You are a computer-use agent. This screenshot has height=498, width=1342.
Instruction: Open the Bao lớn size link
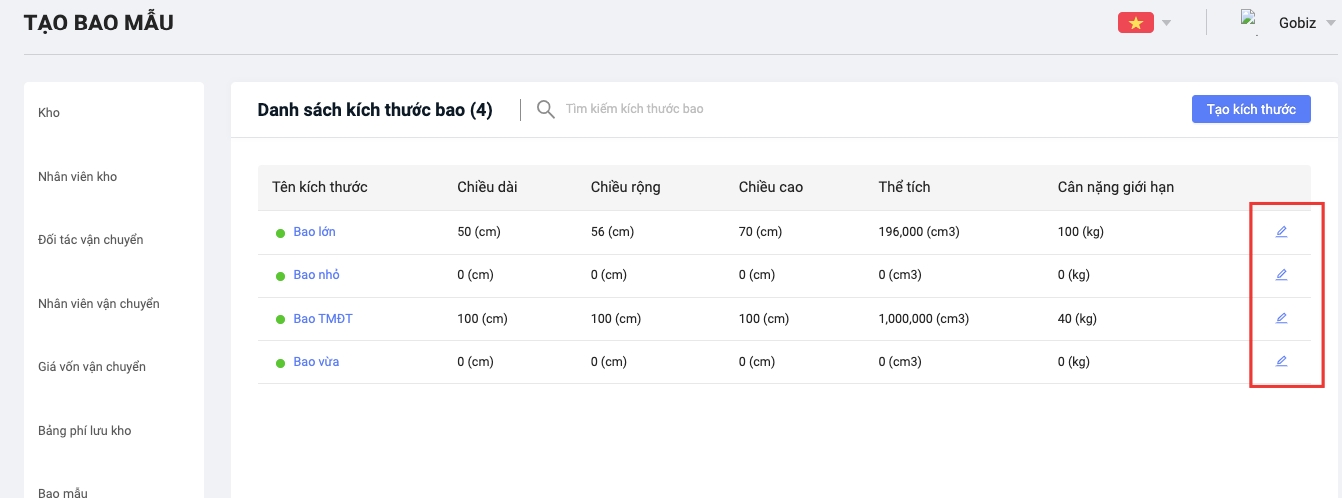pos(314,232)
